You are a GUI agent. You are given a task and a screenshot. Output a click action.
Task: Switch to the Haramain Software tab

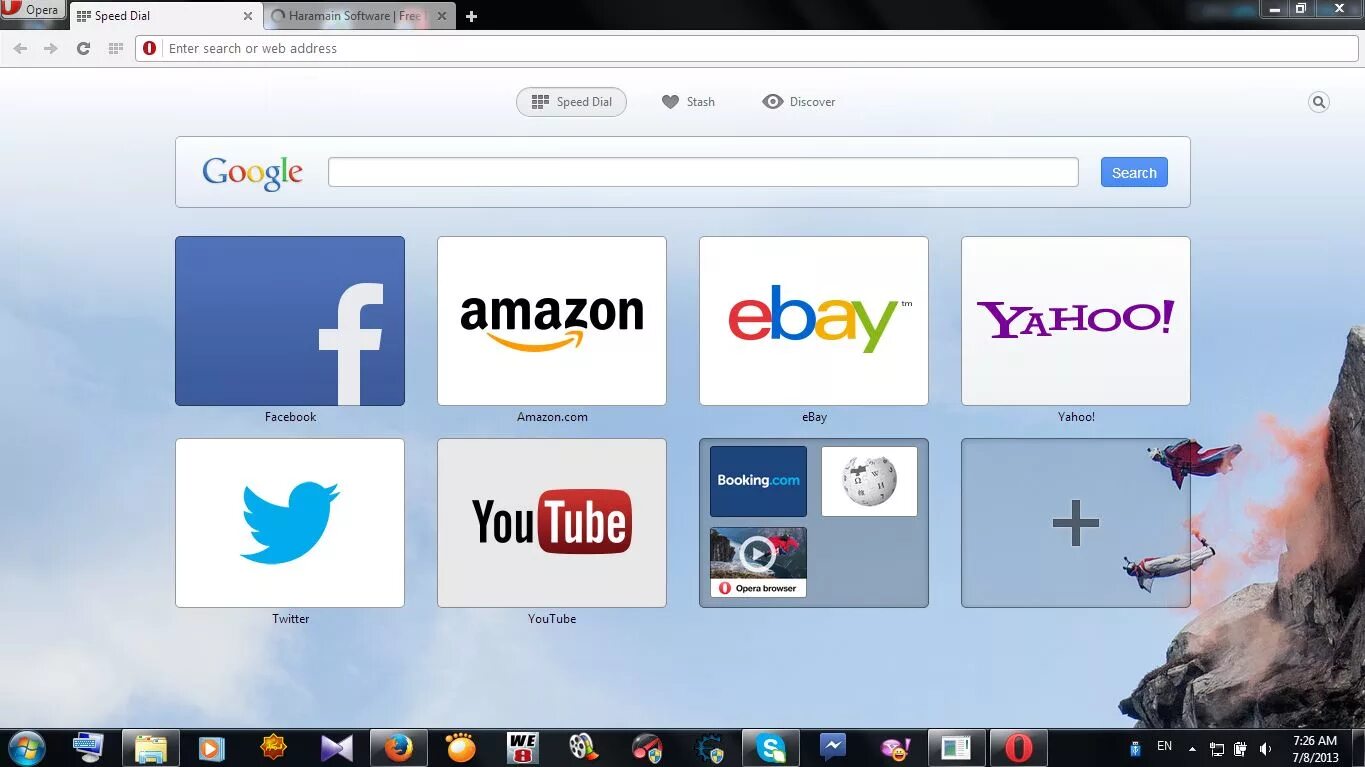pos(355,16)
